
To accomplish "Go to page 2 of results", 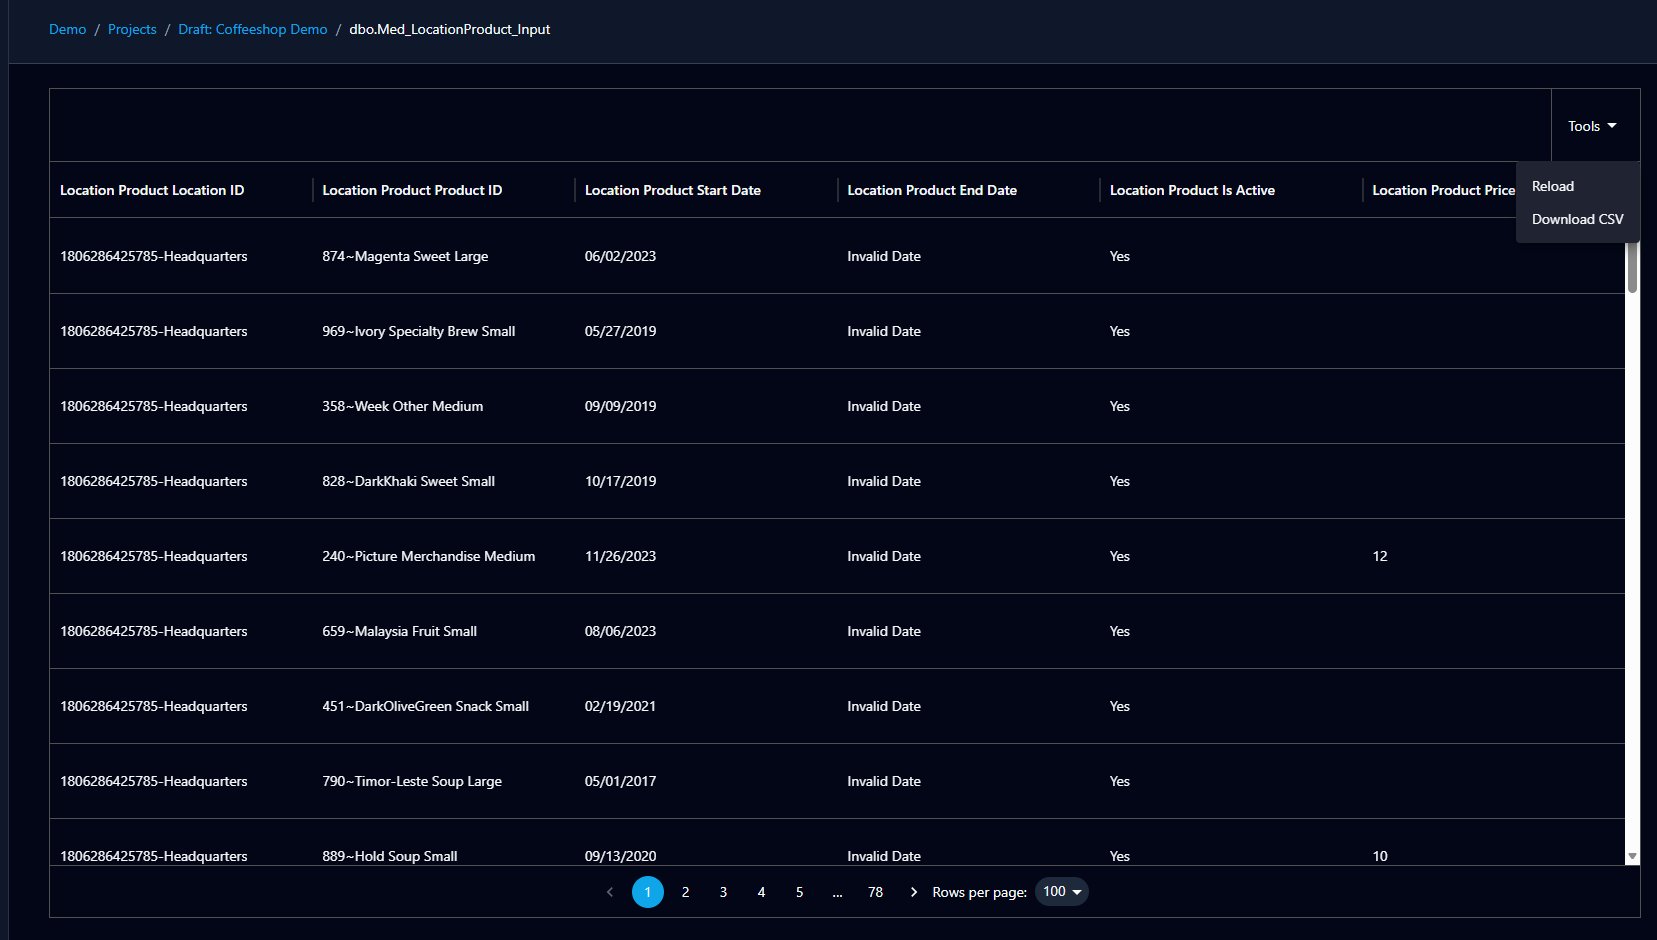I will [685, 892].
